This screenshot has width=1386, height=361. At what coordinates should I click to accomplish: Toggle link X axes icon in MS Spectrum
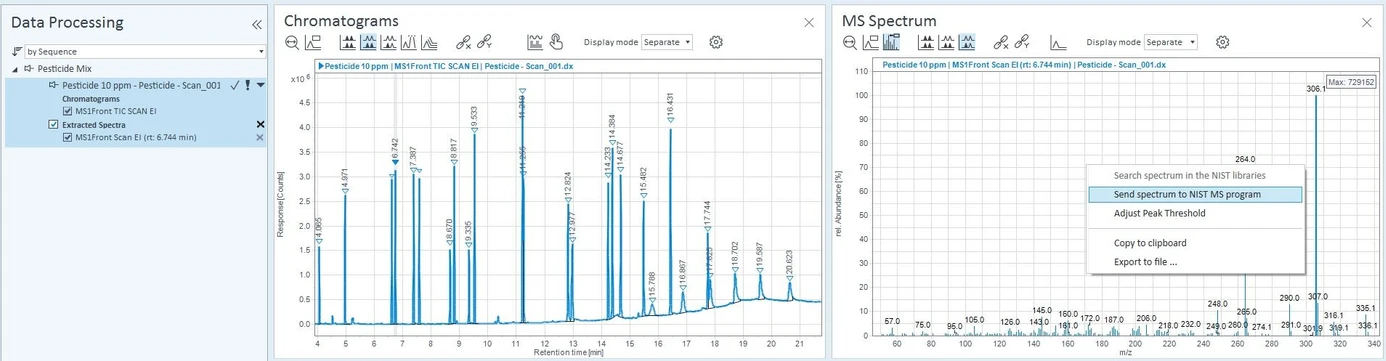point(1002,42)
